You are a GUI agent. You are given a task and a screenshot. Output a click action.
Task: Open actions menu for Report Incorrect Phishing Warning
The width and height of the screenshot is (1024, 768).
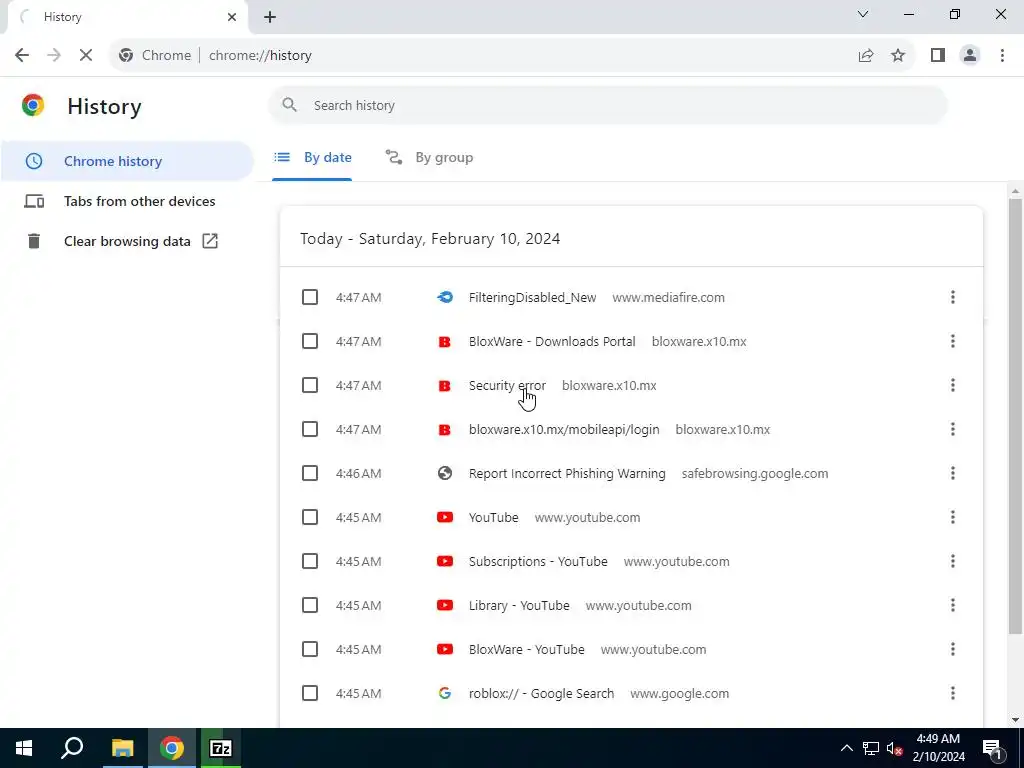click(952, 473)
